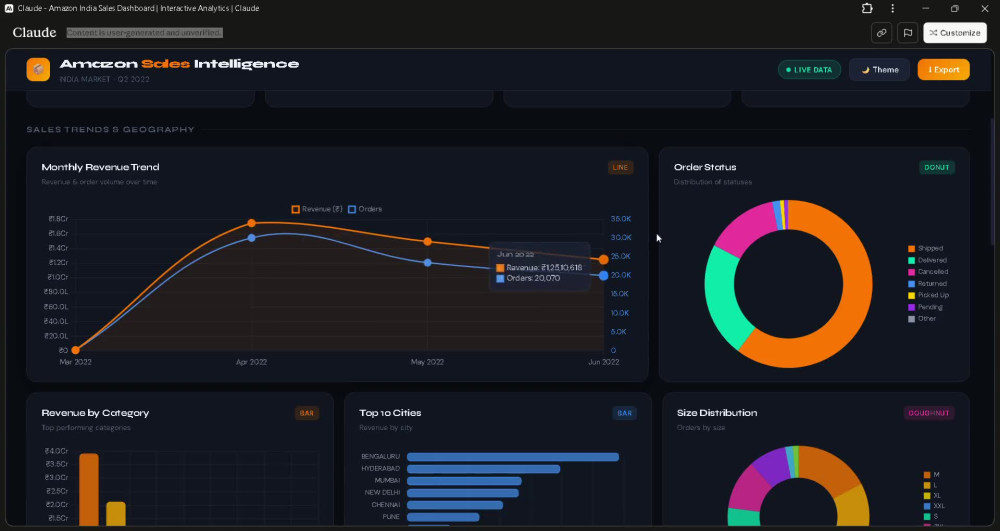This screenshot has height=531, width=1000.
Task: Click the Mar 2022 starting data point
Action: (75, 350)
